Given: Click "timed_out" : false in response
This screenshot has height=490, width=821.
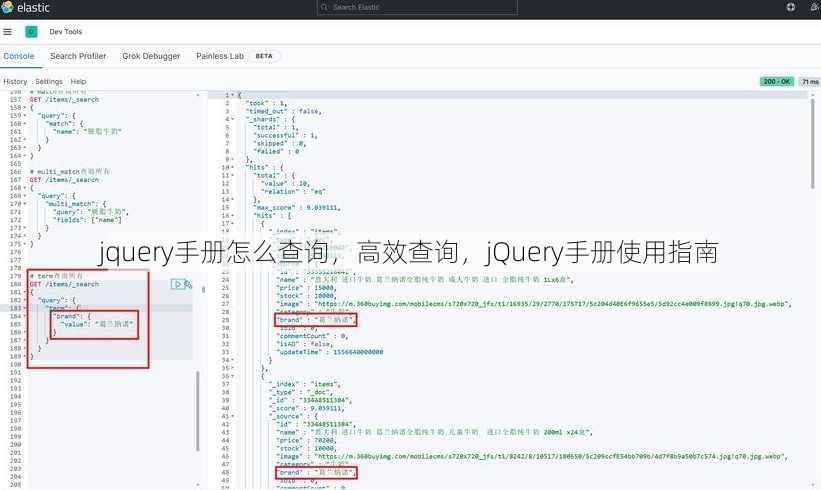Looking at the screenshot, I should coord(284,112).
